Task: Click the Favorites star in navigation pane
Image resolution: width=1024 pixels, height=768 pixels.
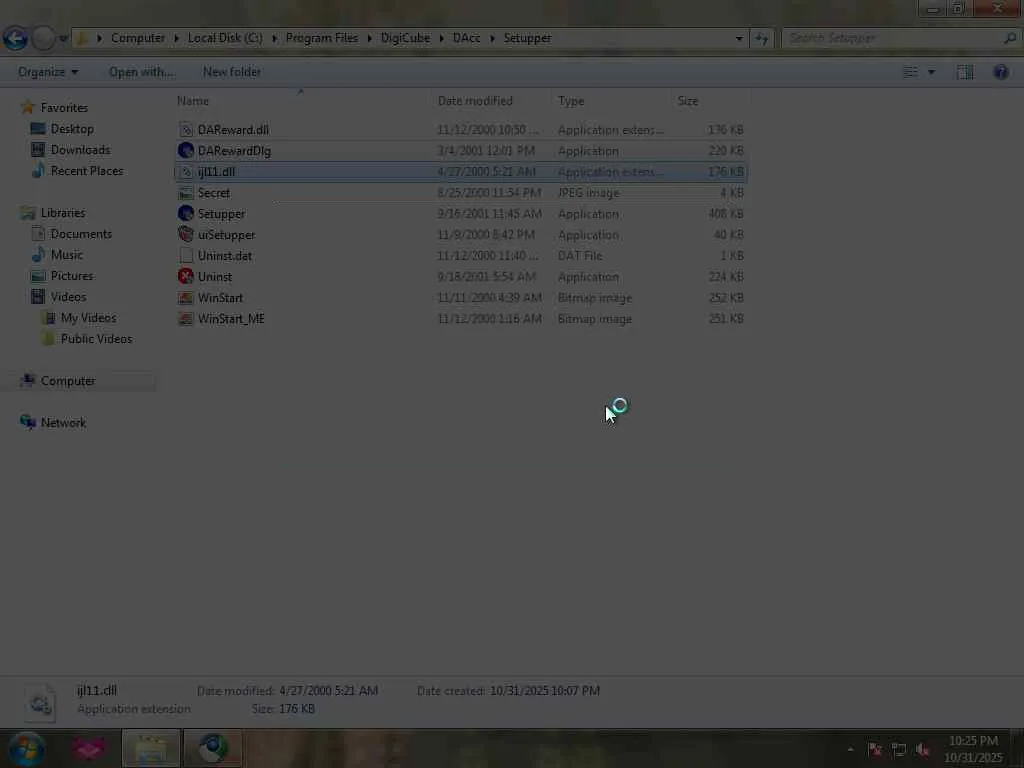Action: (x=27, y=107)
